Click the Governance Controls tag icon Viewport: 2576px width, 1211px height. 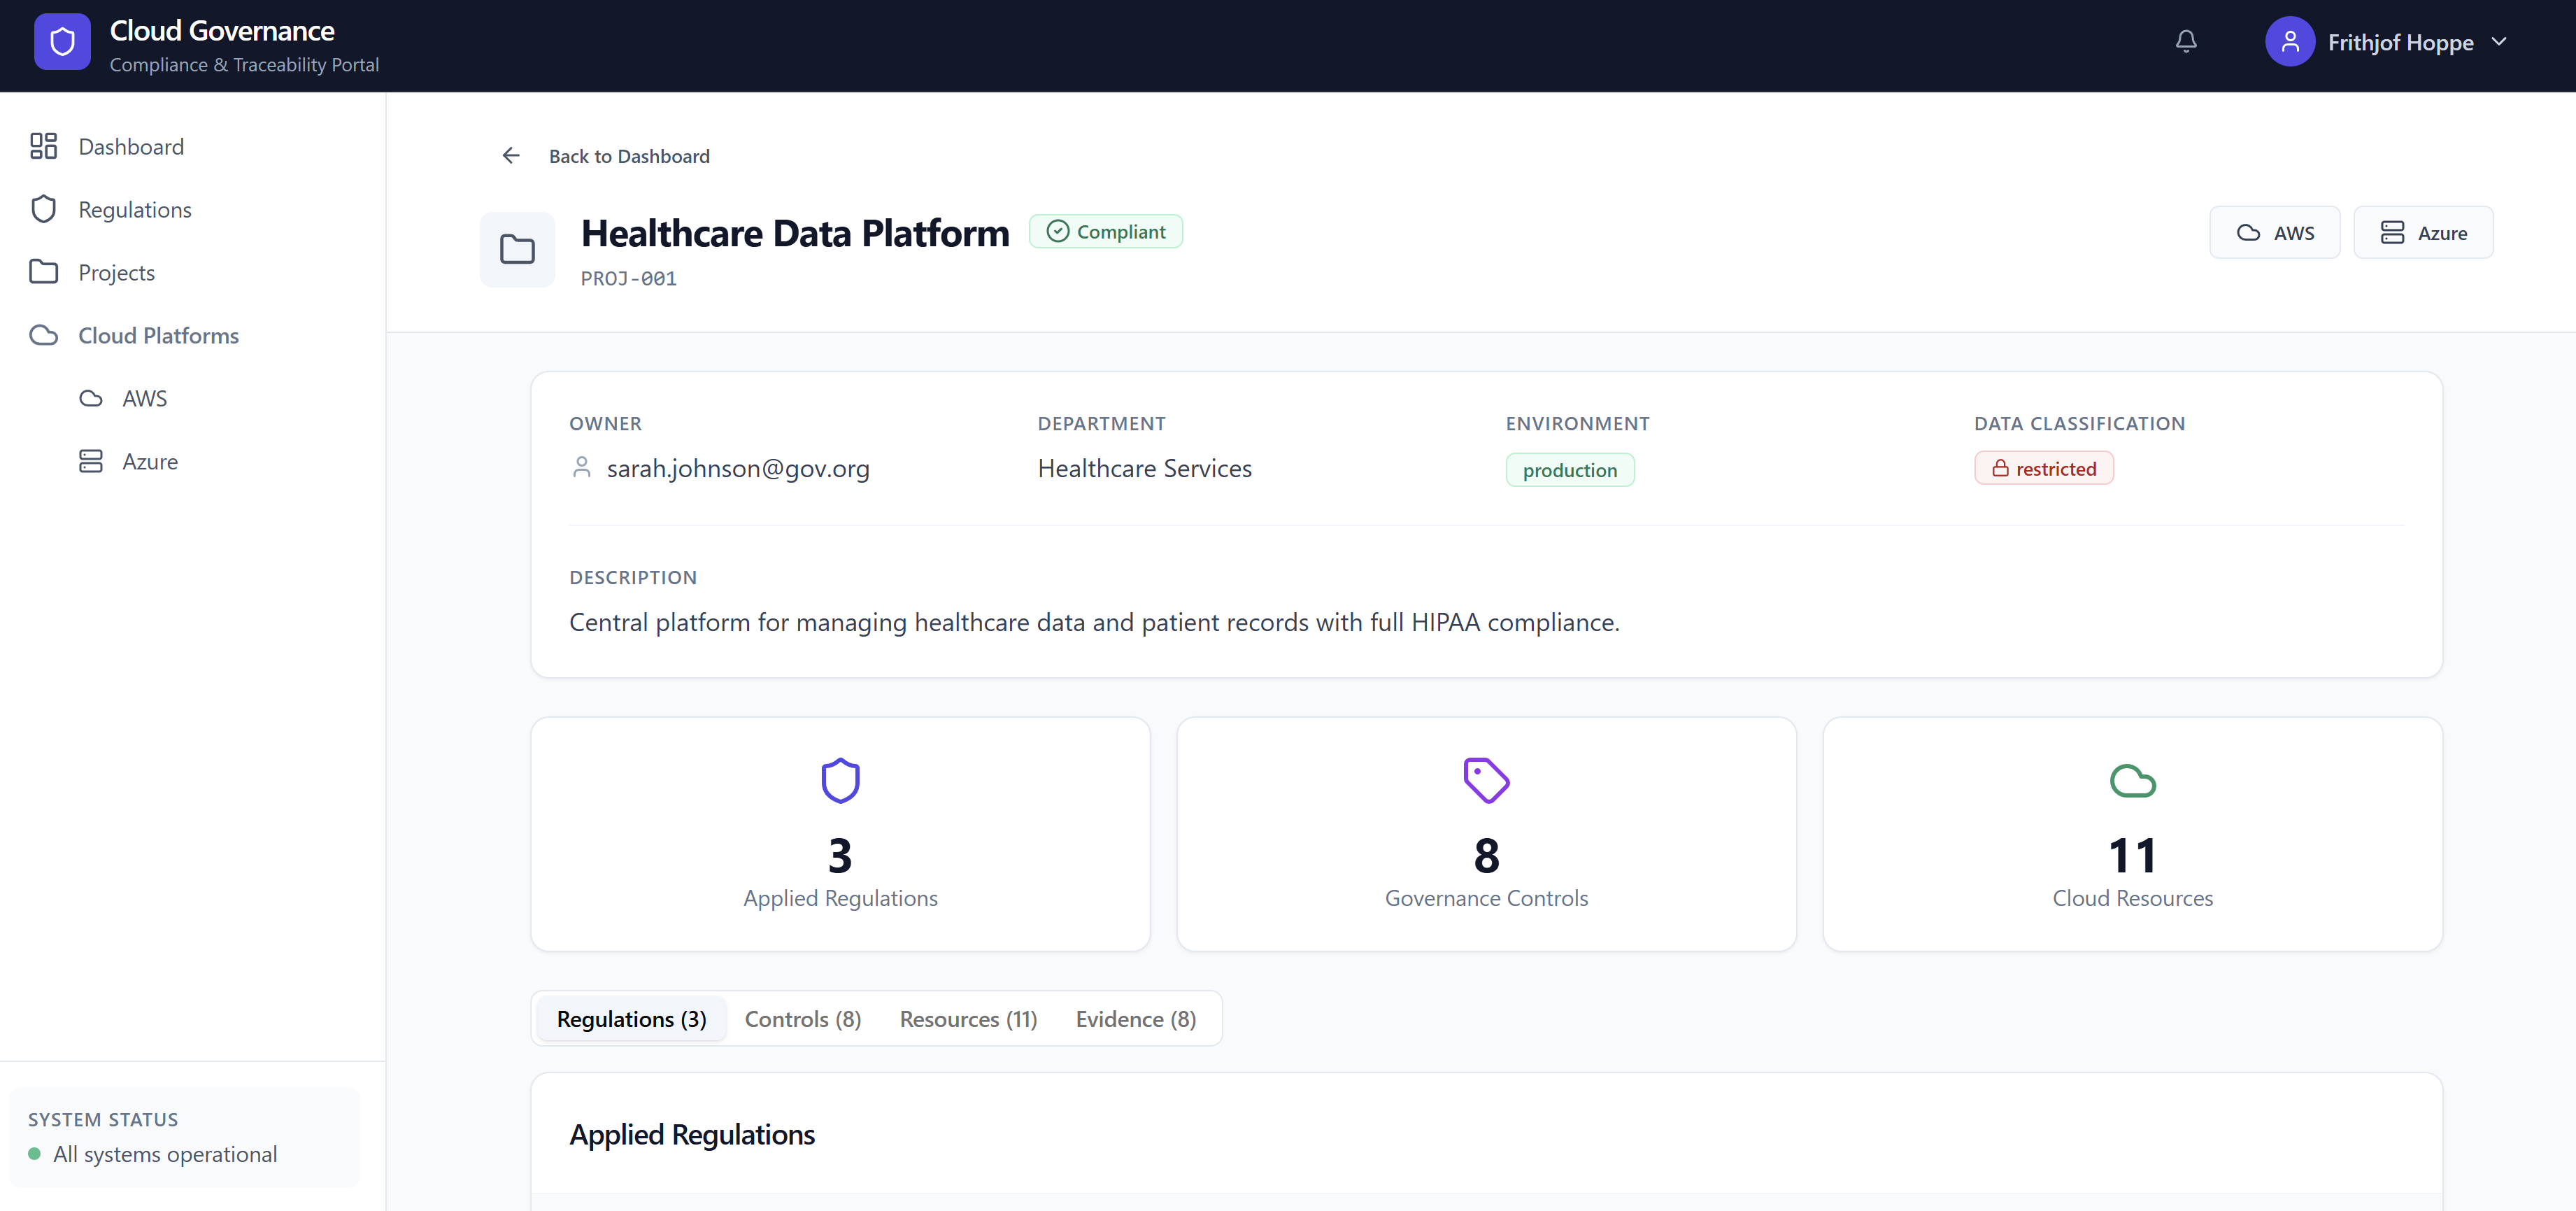tap(1486, 780)
